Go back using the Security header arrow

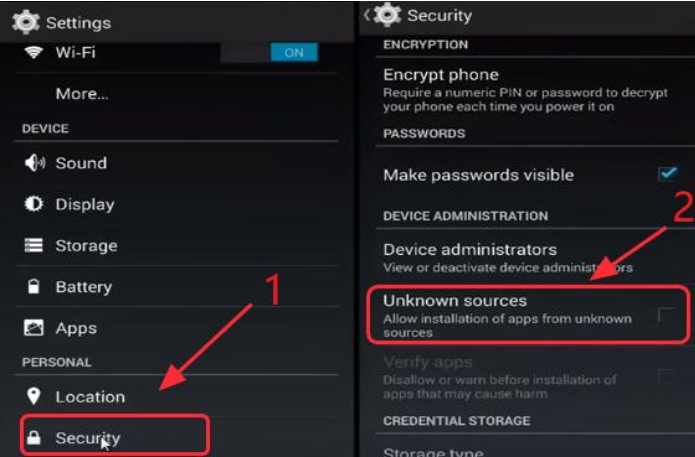click(366, 16)
